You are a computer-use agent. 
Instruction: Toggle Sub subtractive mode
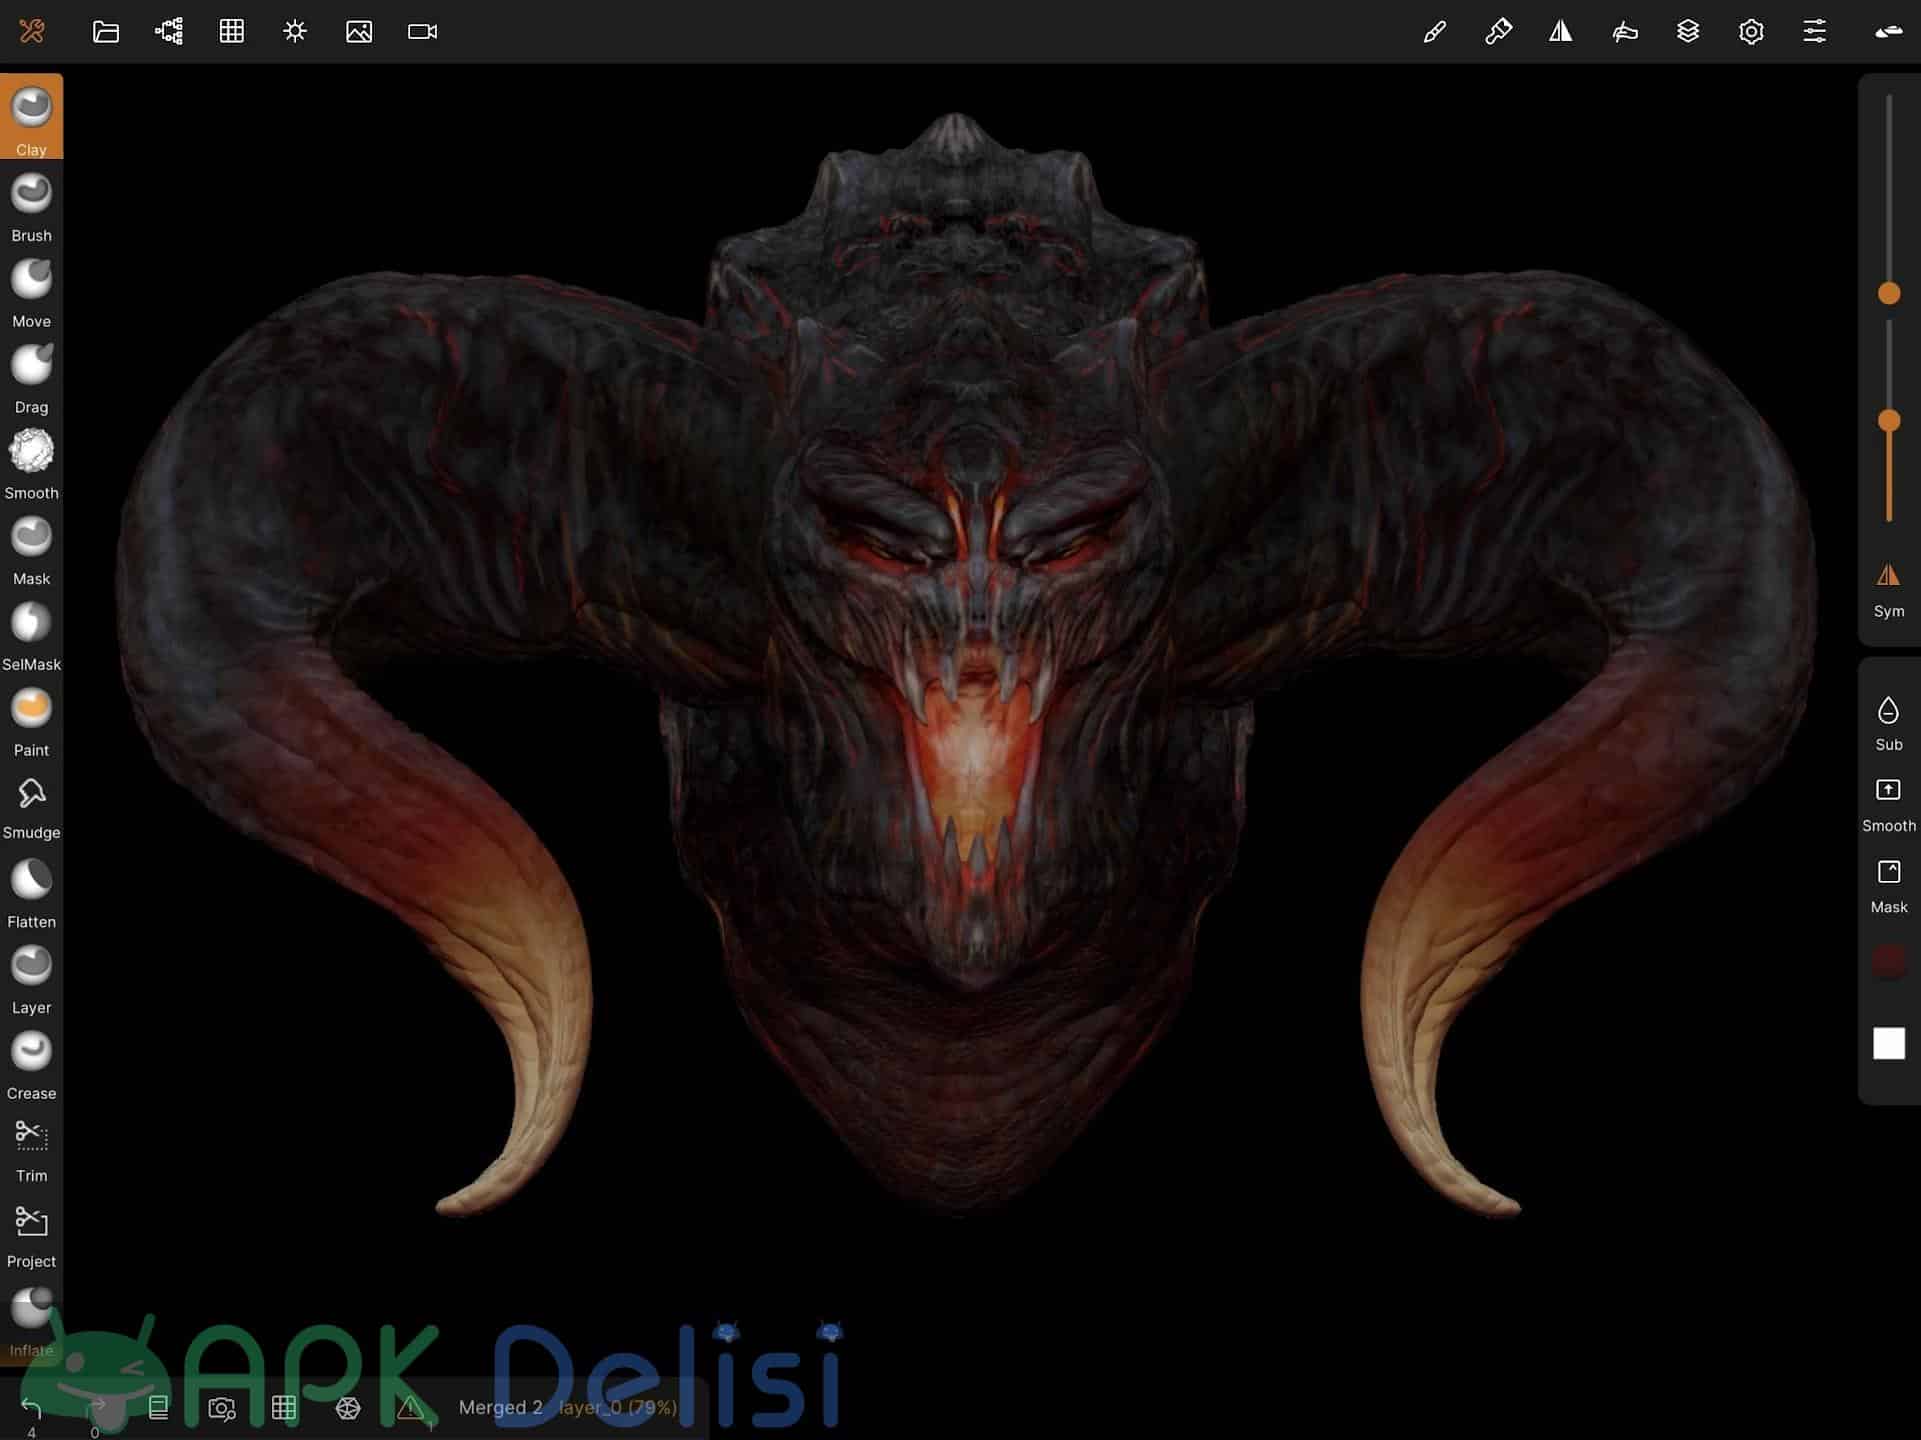[1889, 724]
